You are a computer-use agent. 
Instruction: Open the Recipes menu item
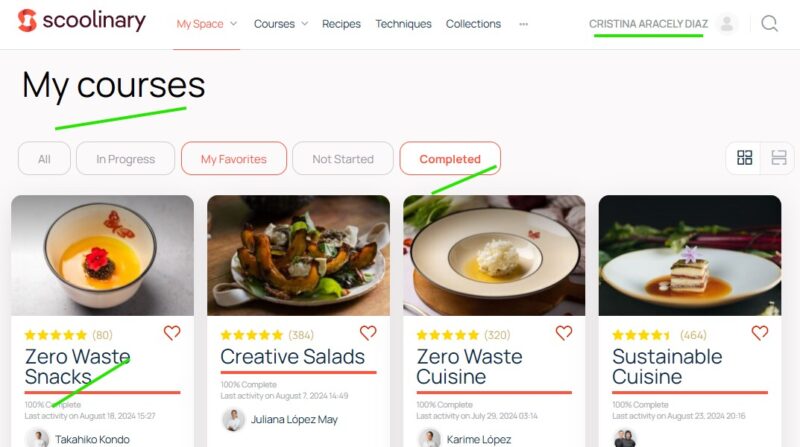(x=341, y=24)
